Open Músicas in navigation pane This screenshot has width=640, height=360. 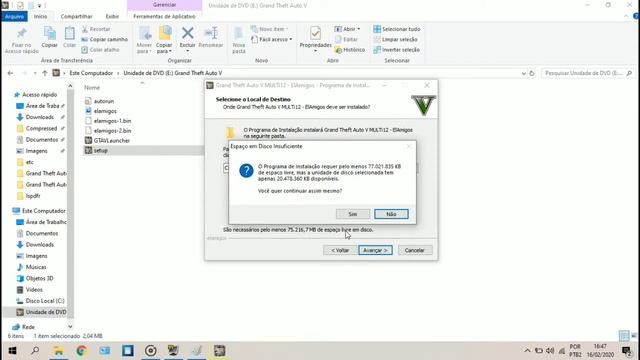(36, 267)
